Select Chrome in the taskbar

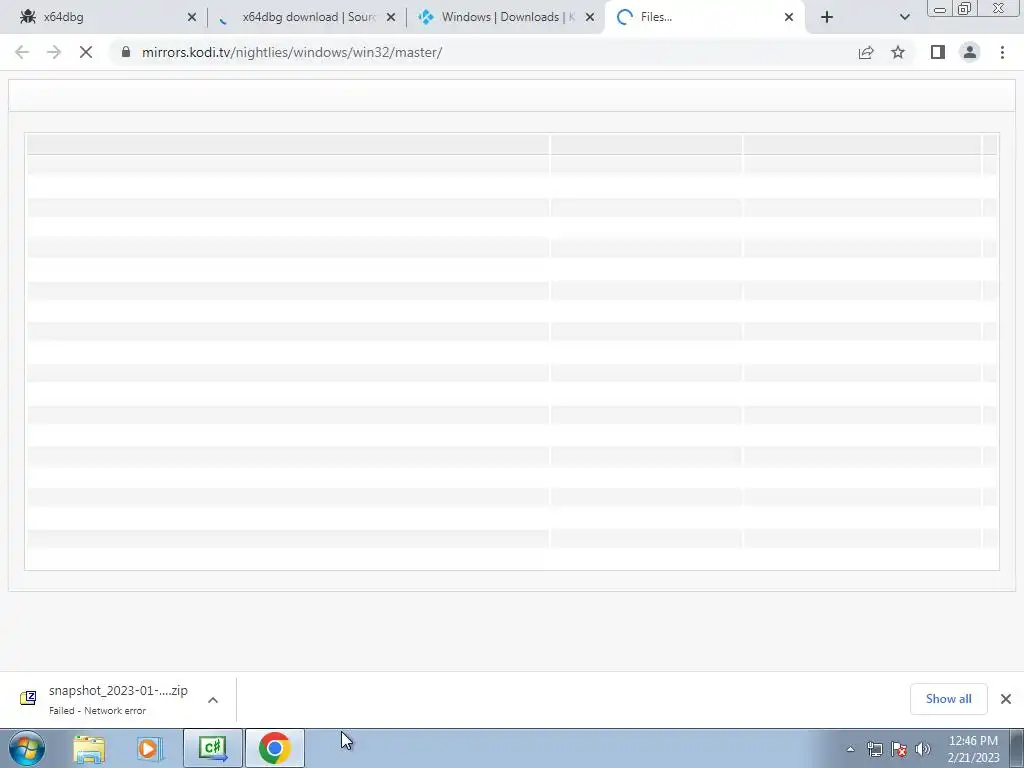point(274,748)
